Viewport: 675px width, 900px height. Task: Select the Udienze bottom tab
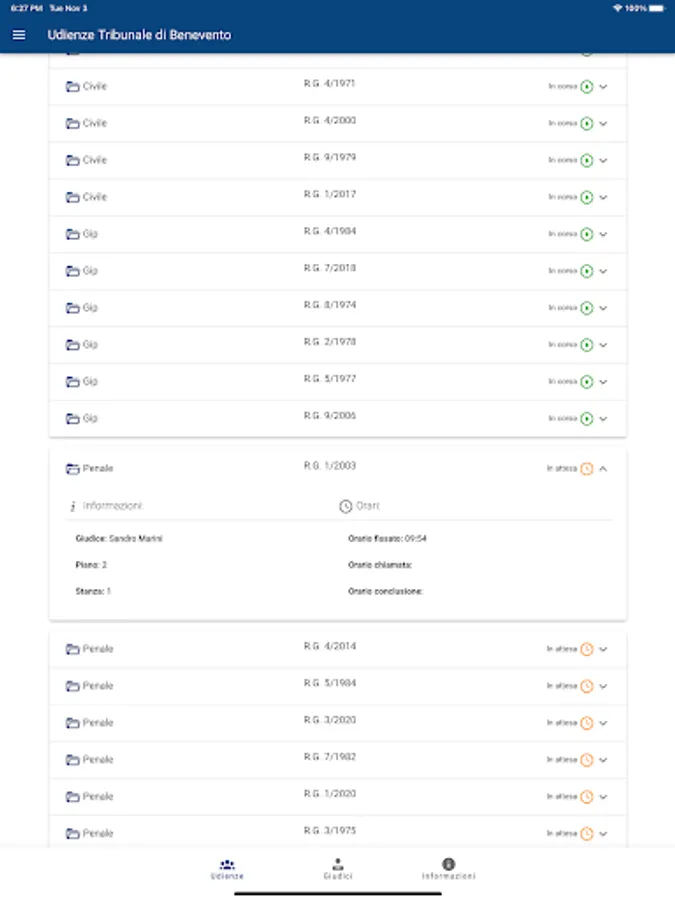[x=227, y=868]
